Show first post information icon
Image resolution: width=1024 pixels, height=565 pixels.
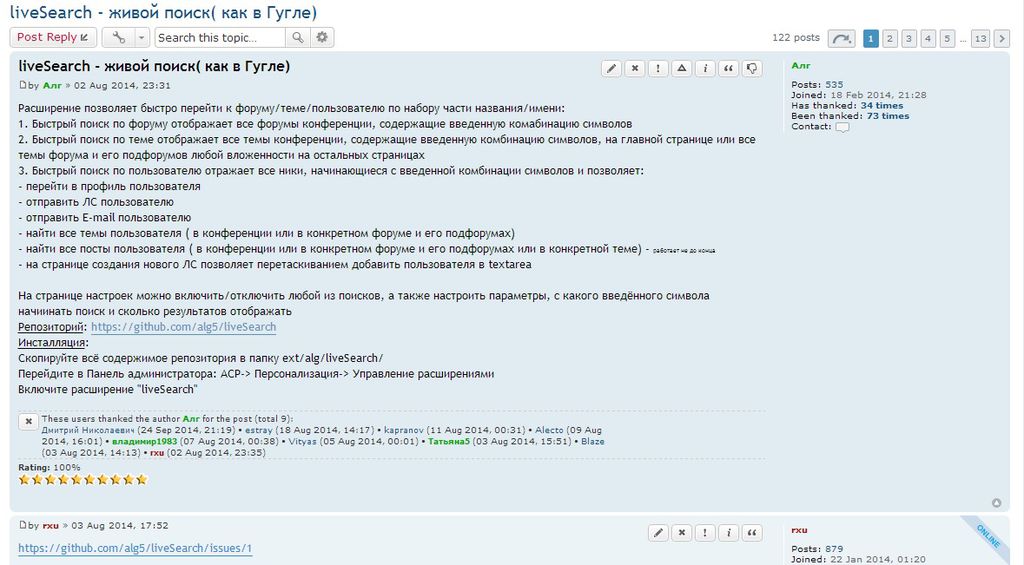coord(705,68)
